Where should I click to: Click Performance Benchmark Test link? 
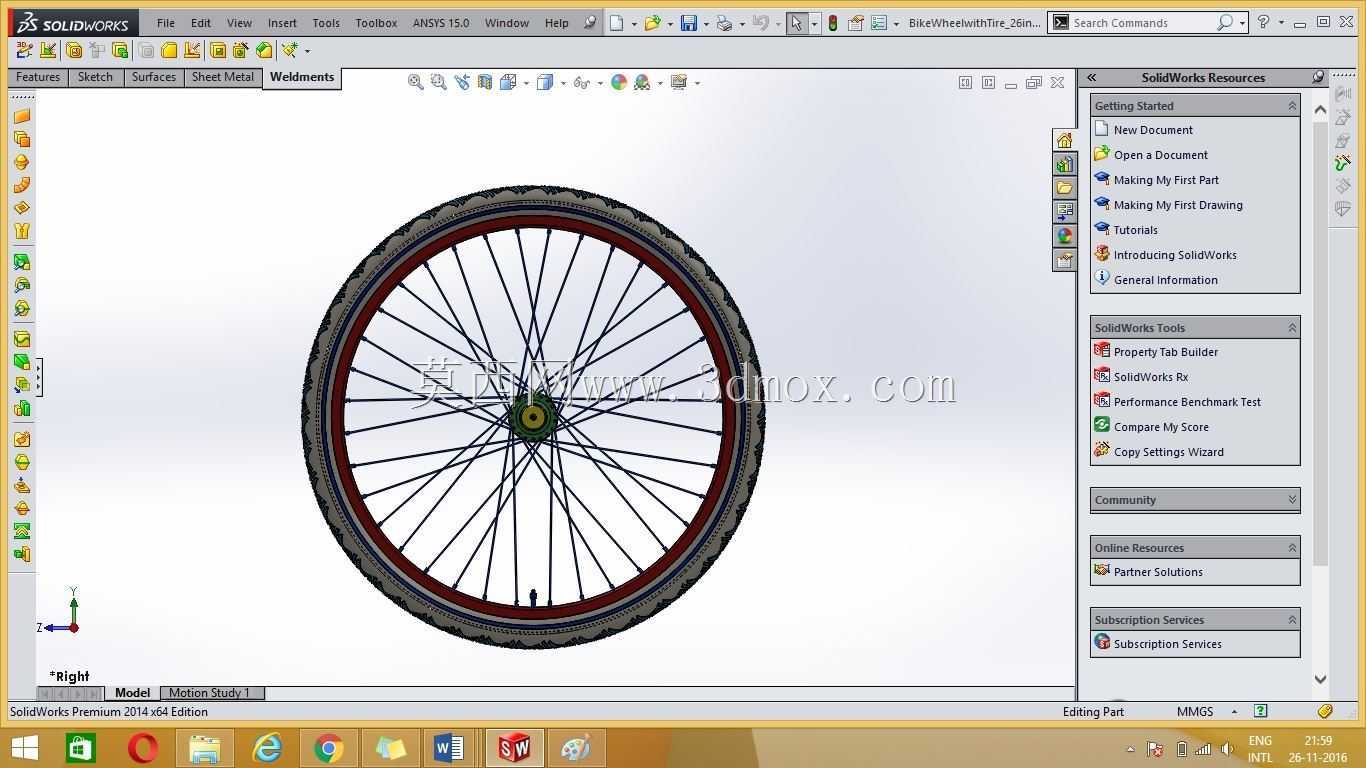pyautogui.click(x=1187, y=401)
